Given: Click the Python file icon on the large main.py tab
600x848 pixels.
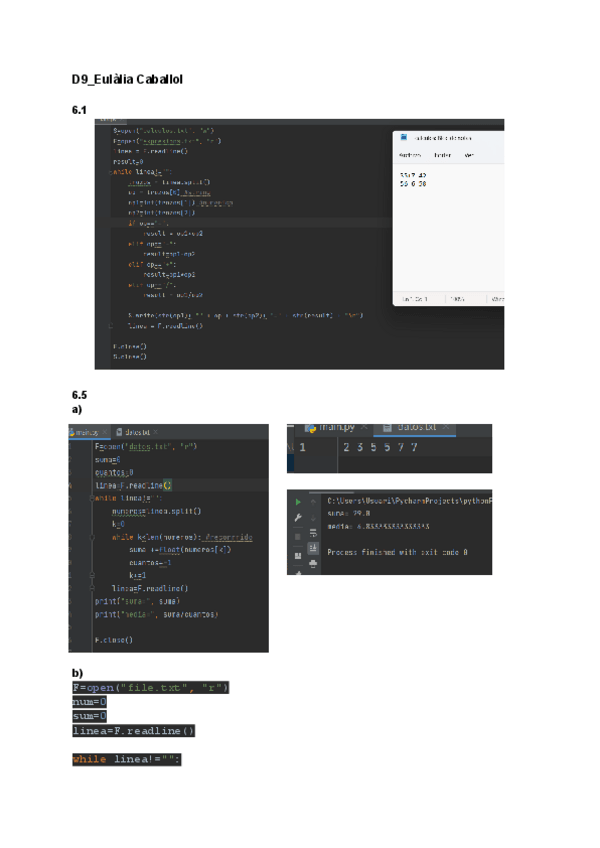Looking at the screenshot, I should pyautogui.click(x=310, y=428).
